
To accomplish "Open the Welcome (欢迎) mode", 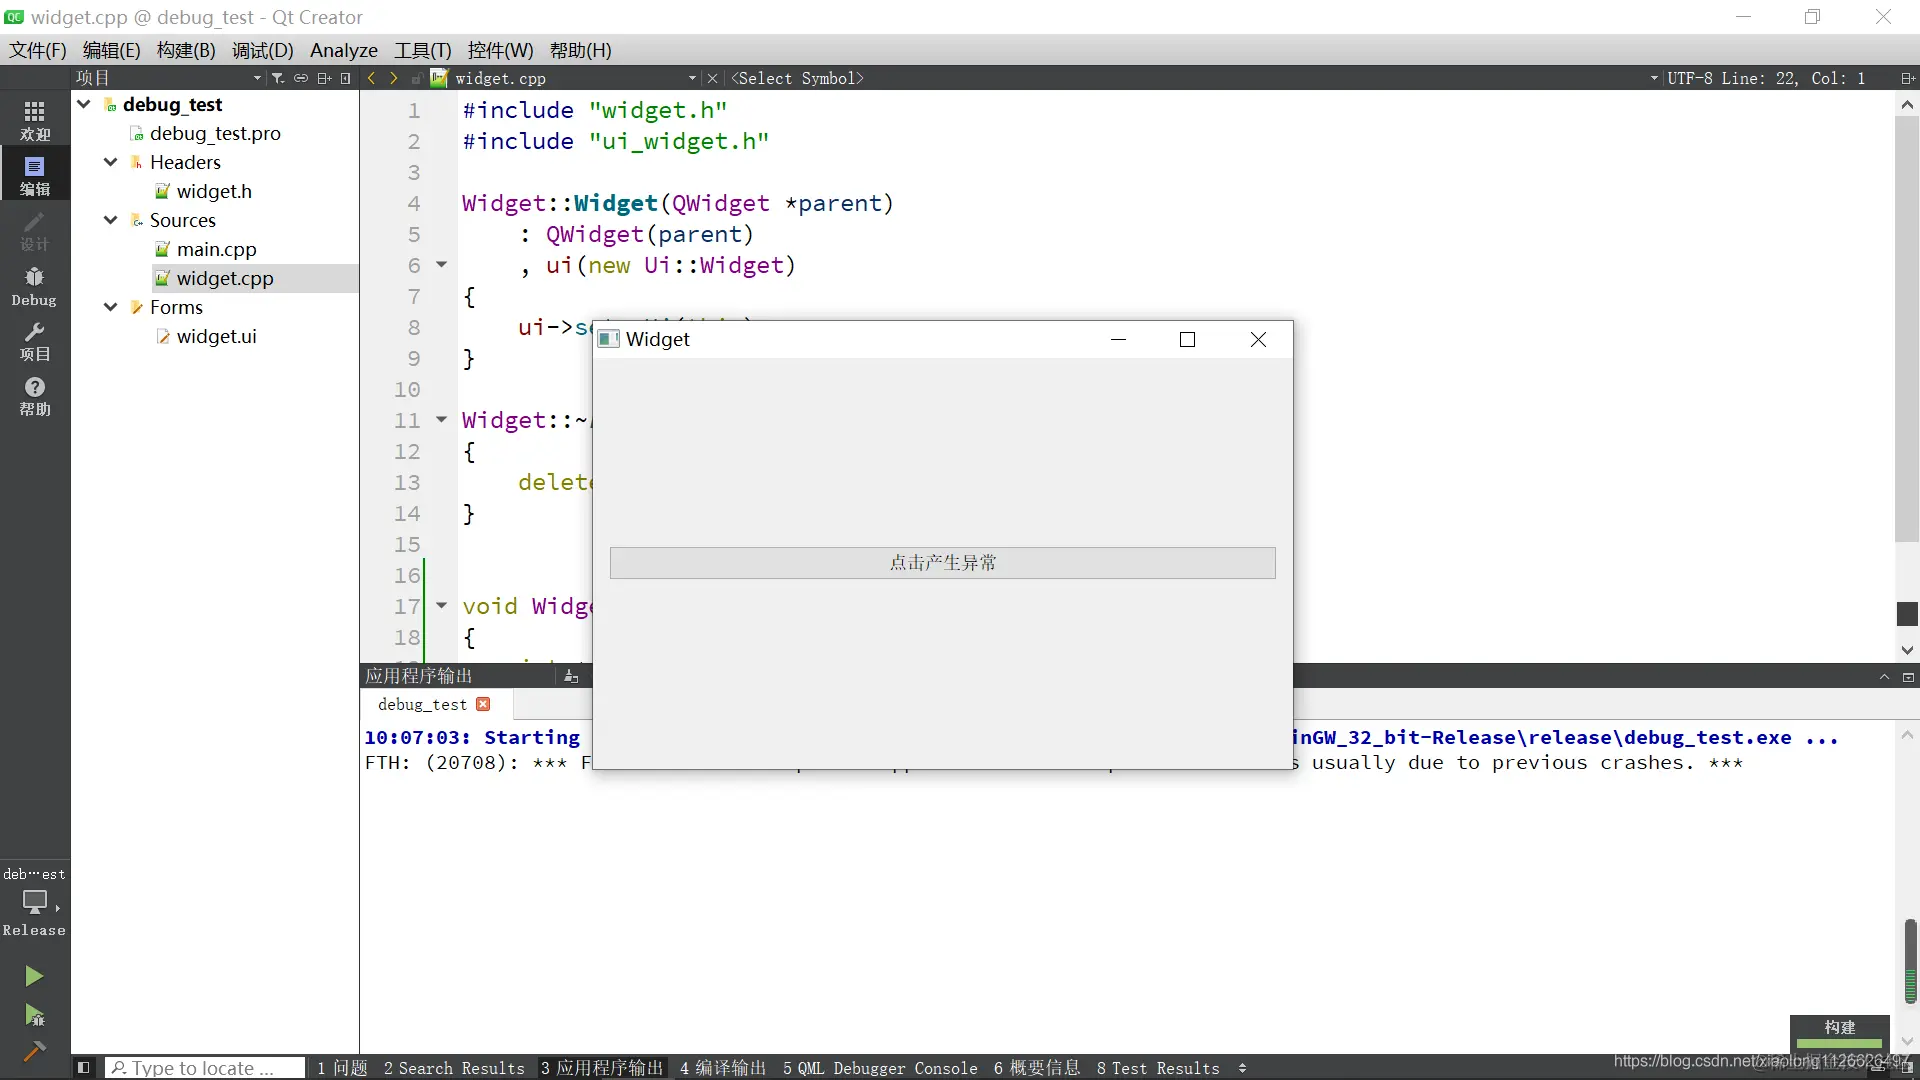I will click(34, 120).
